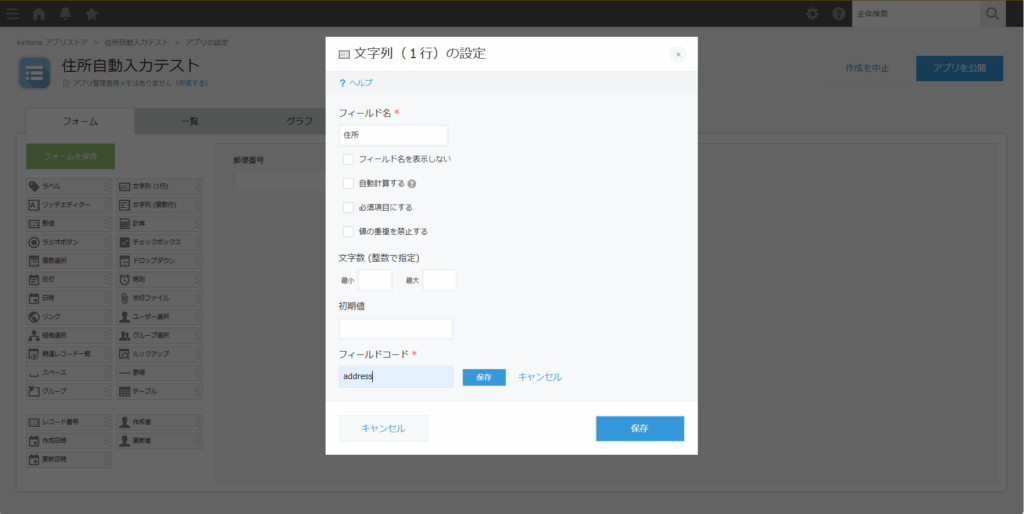Check フィールド名を表示しない
The image size is (1024, 514).
point(348,159)
